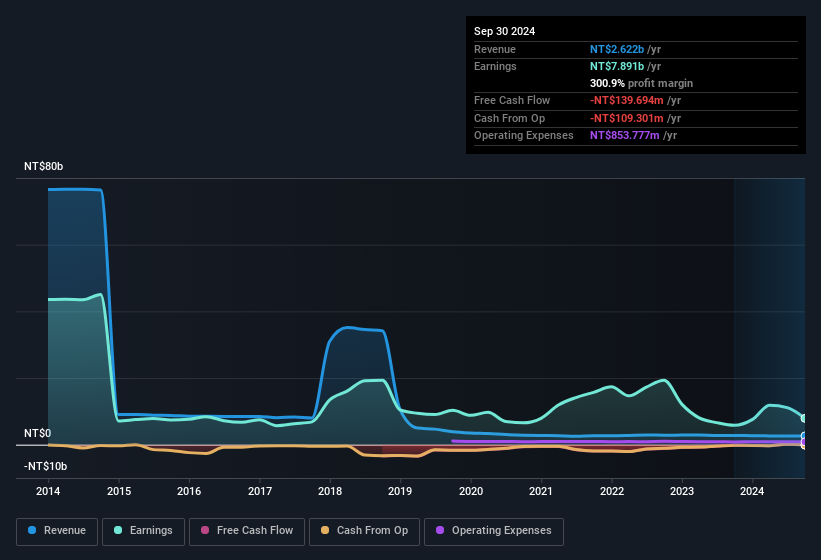The height and width of the screenshot is (560, 821).
Task: Click the NT$853.777m operating expenses value
Action: pyautogui.click(x=625, y=136)
